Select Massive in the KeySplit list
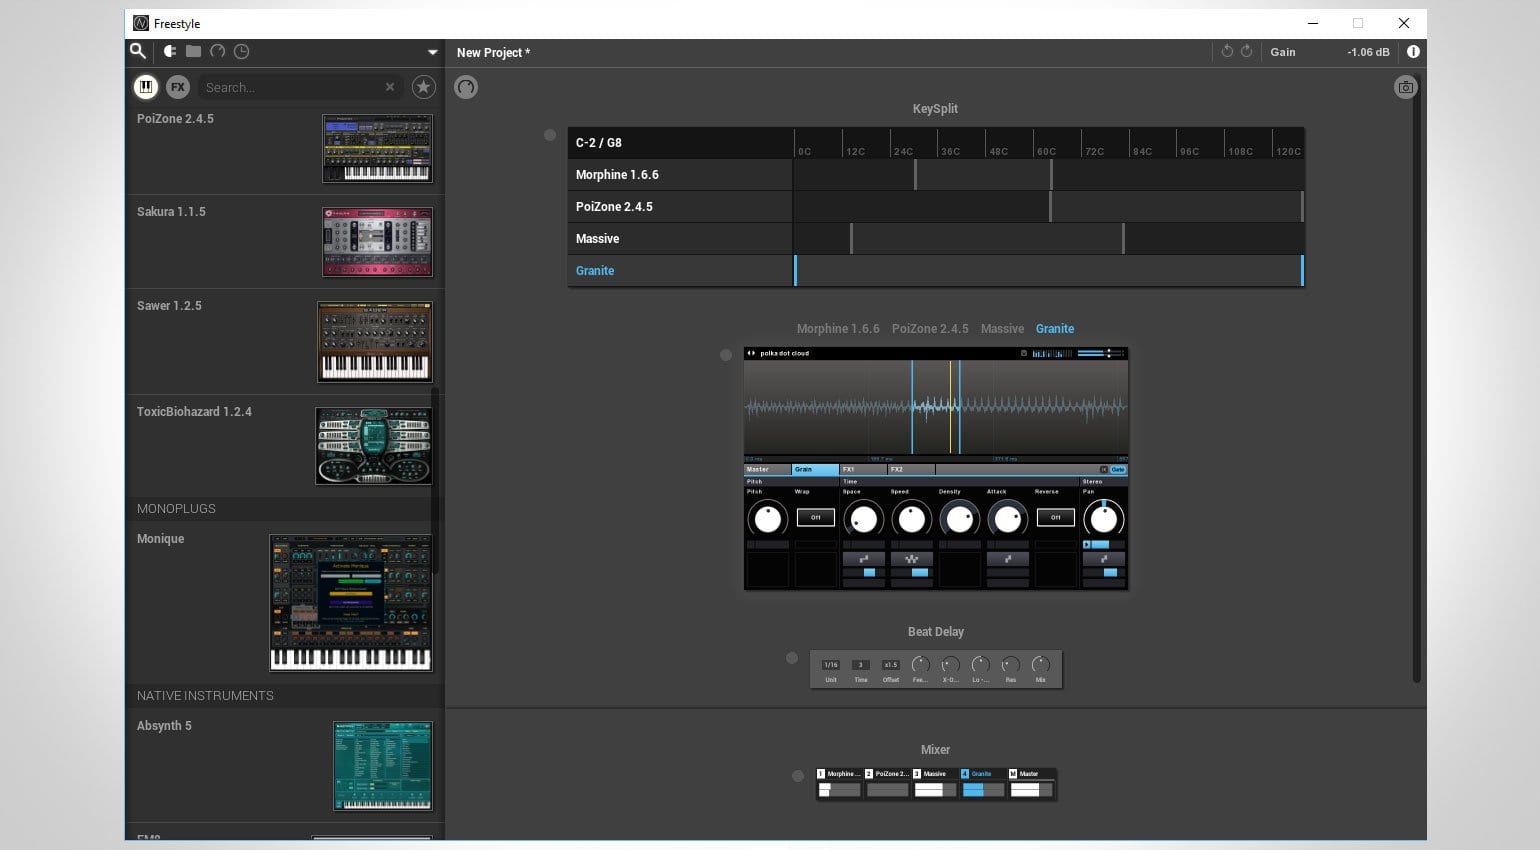This screenshot has height=850, width=1540. tap(598, 239)
